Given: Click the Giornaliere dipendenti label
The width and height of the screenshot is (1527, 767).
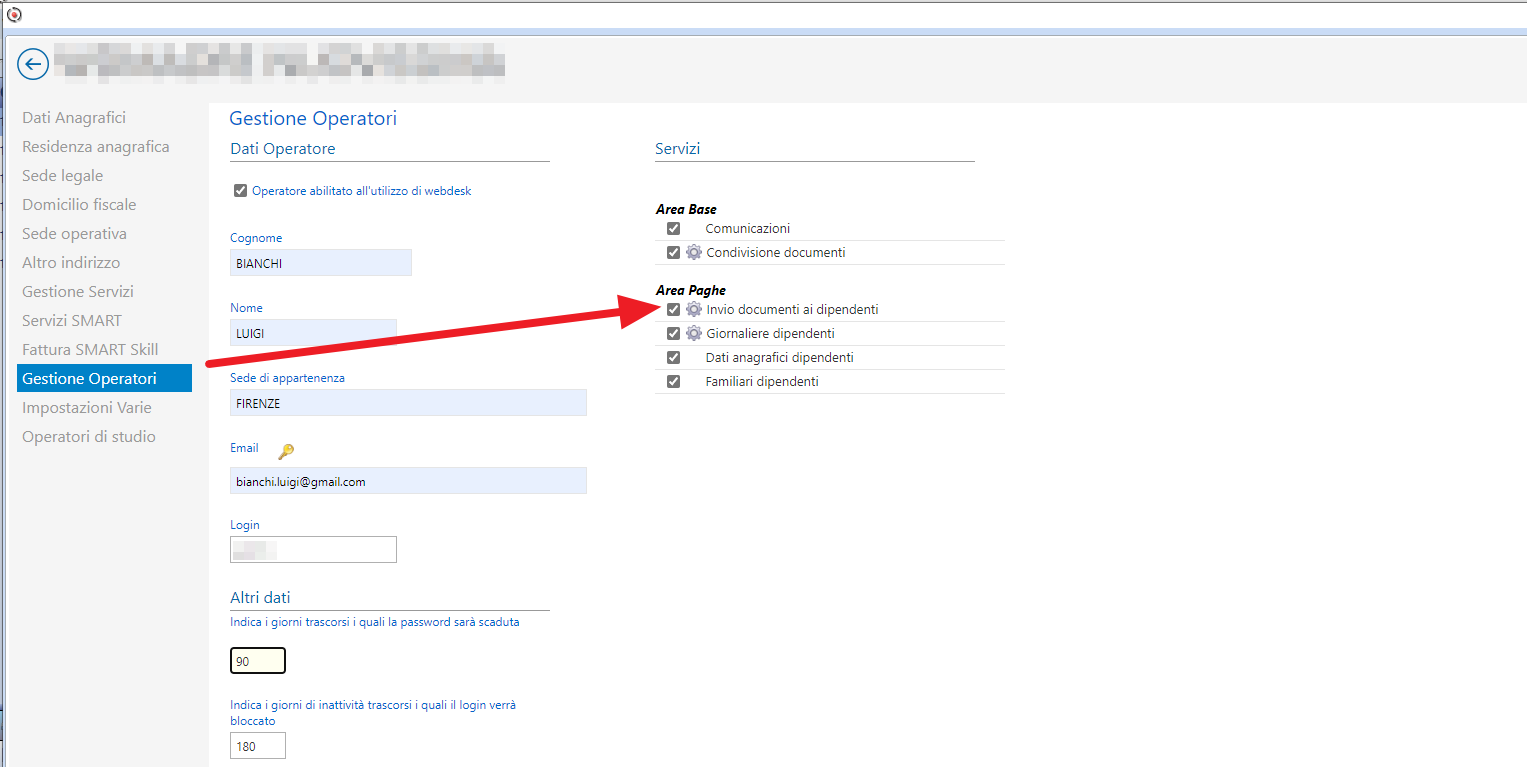Looking at the screenshot, I should click(770, 334).
